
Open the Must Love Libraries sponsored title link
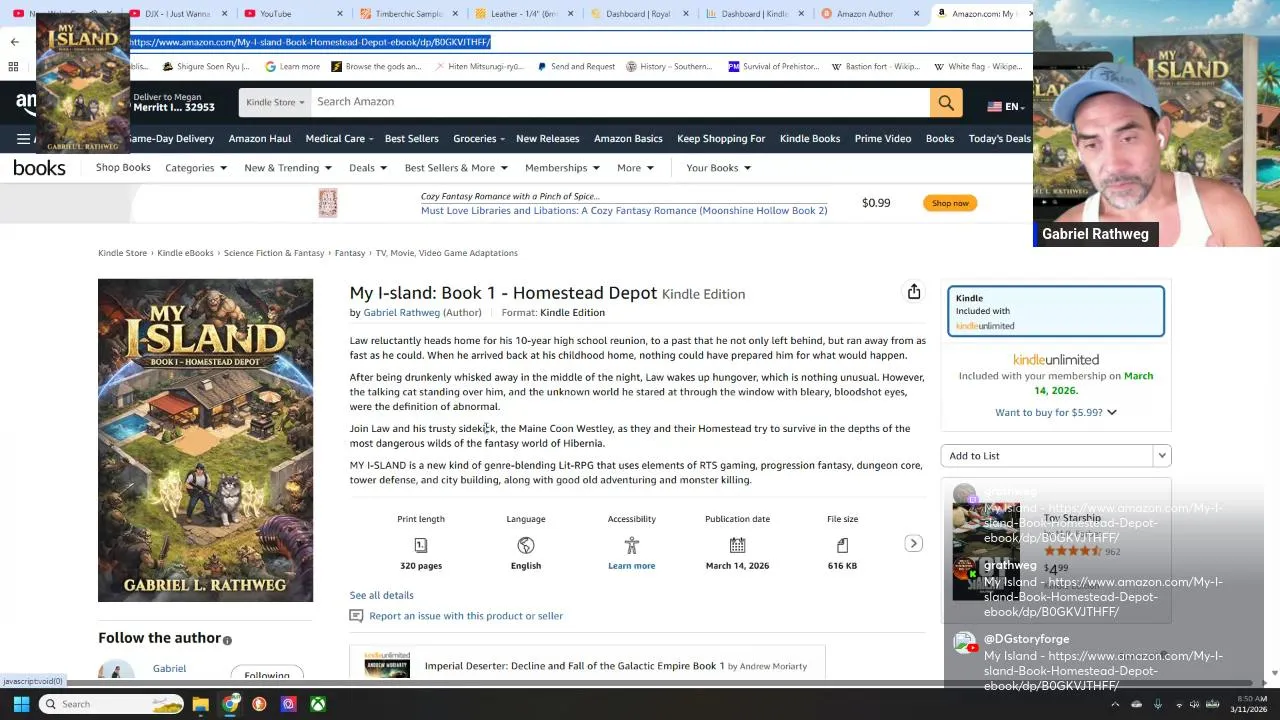tap(624, 211)
